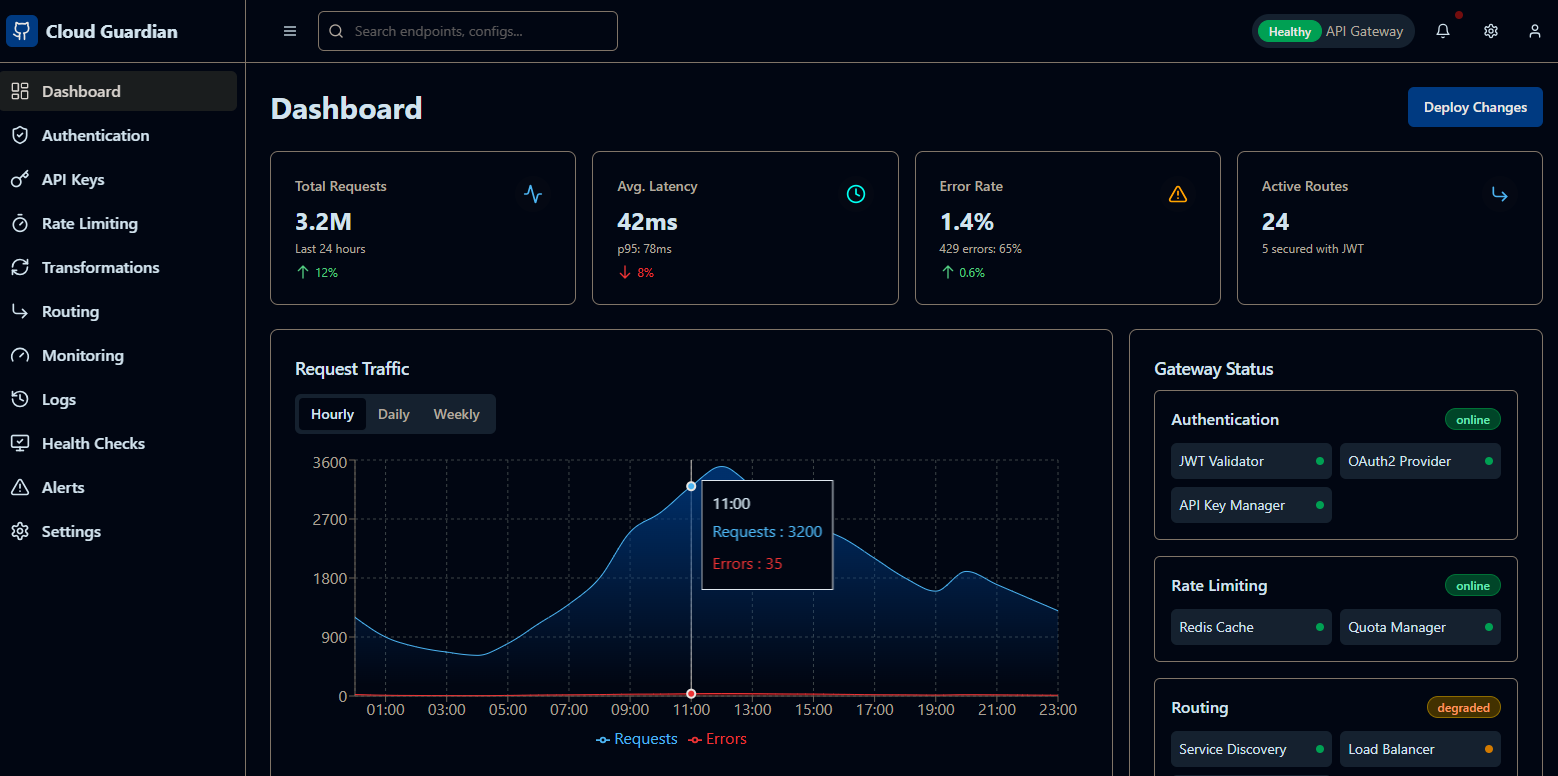Open Transformations in the sidebar
The height and width of the screenshot is (776, 1558).
(118, 267)
